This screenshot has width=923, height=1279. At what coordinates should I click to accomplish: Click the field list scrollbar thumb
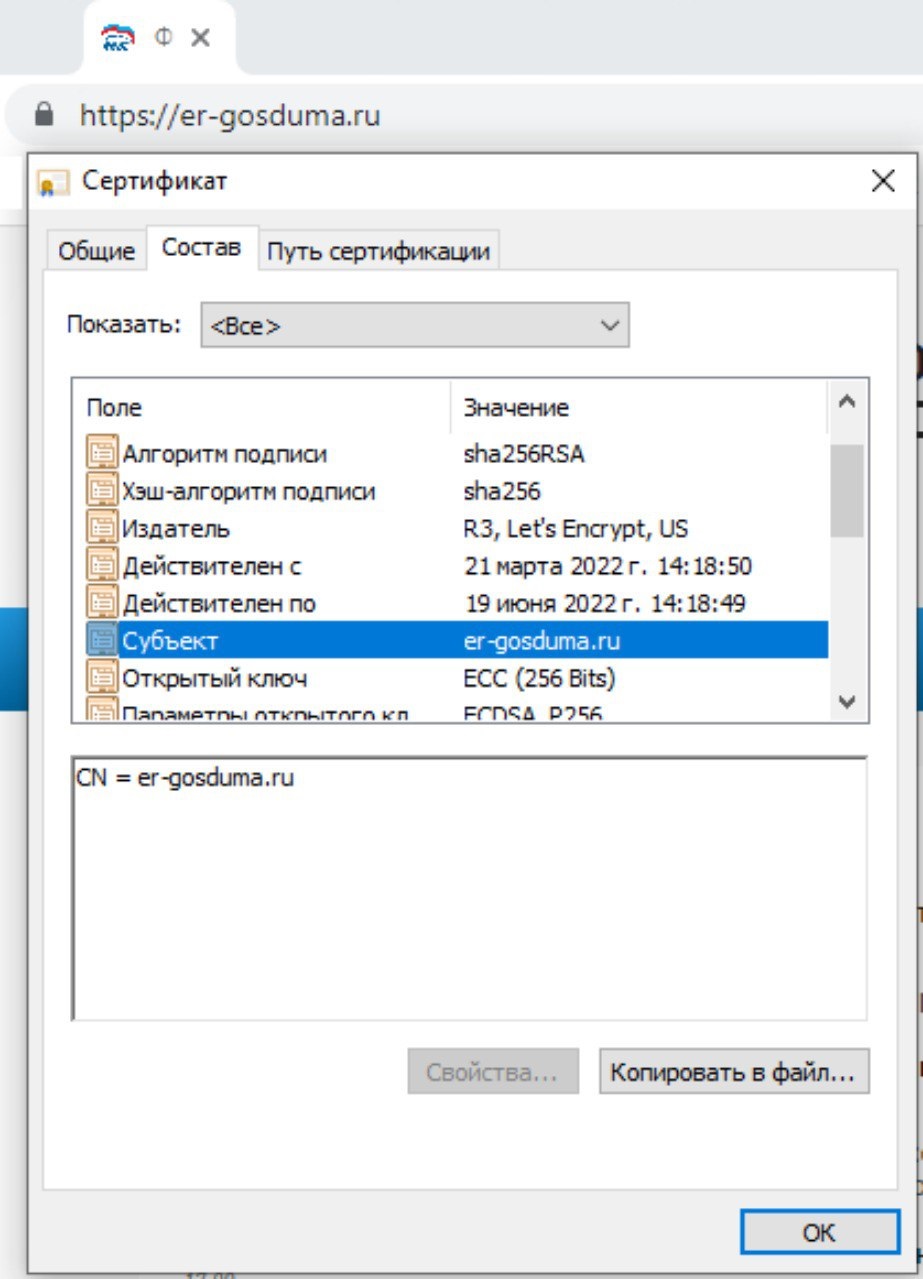[847, 491]
